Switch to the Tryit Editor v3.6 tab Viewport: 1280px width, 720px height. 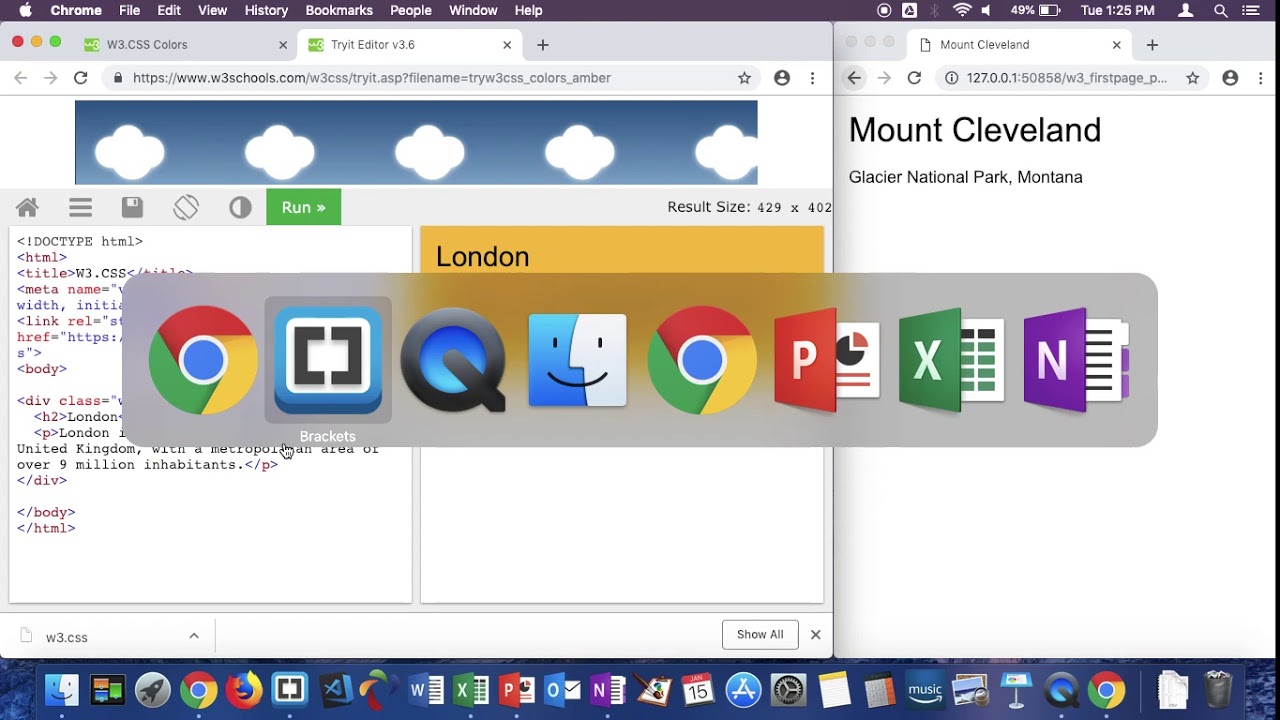pos(409,45)
